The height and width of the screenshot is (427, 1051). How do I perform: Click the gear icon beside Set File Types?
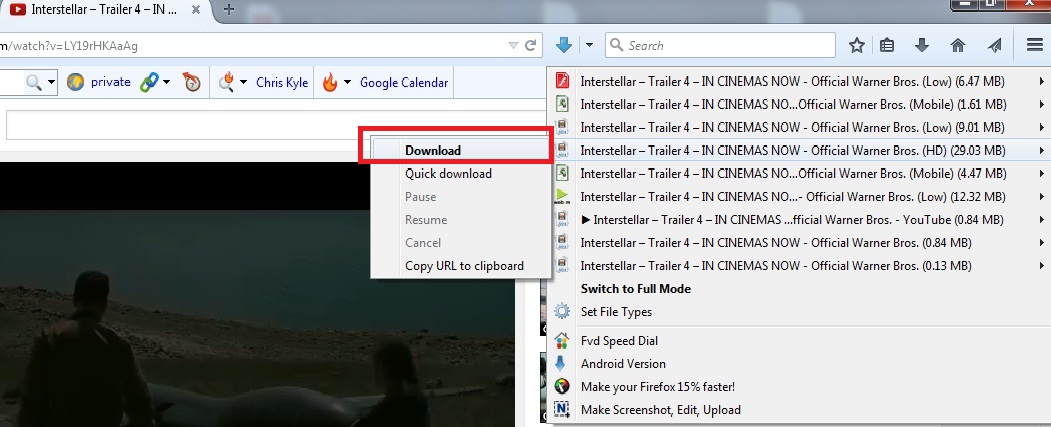(562, 312)
